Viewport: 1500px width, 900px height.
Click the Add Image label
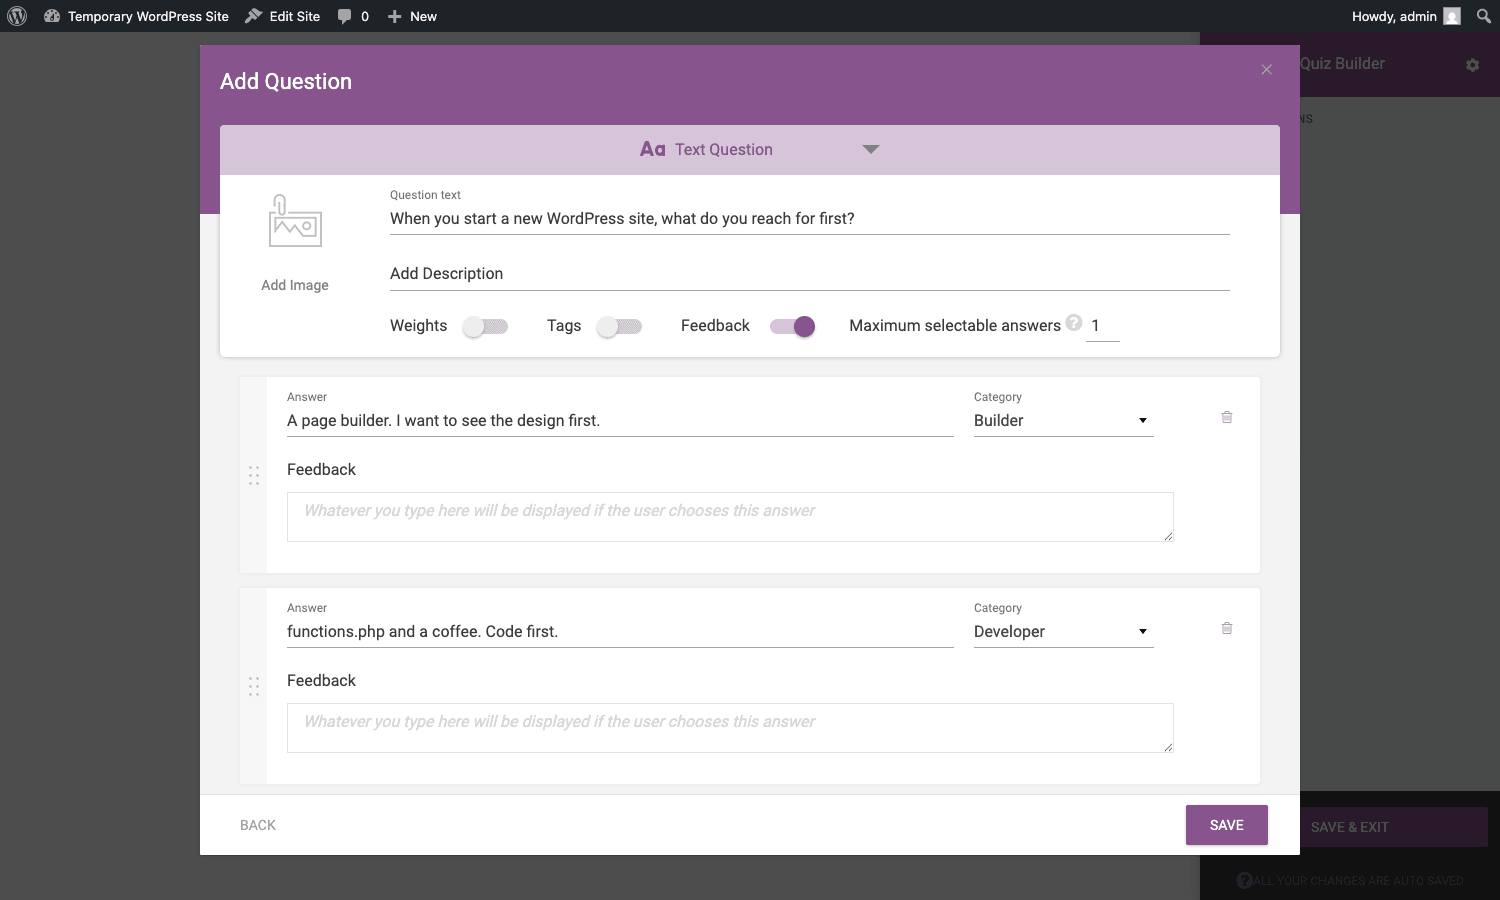pyautogui.click(x=295, y=285)
